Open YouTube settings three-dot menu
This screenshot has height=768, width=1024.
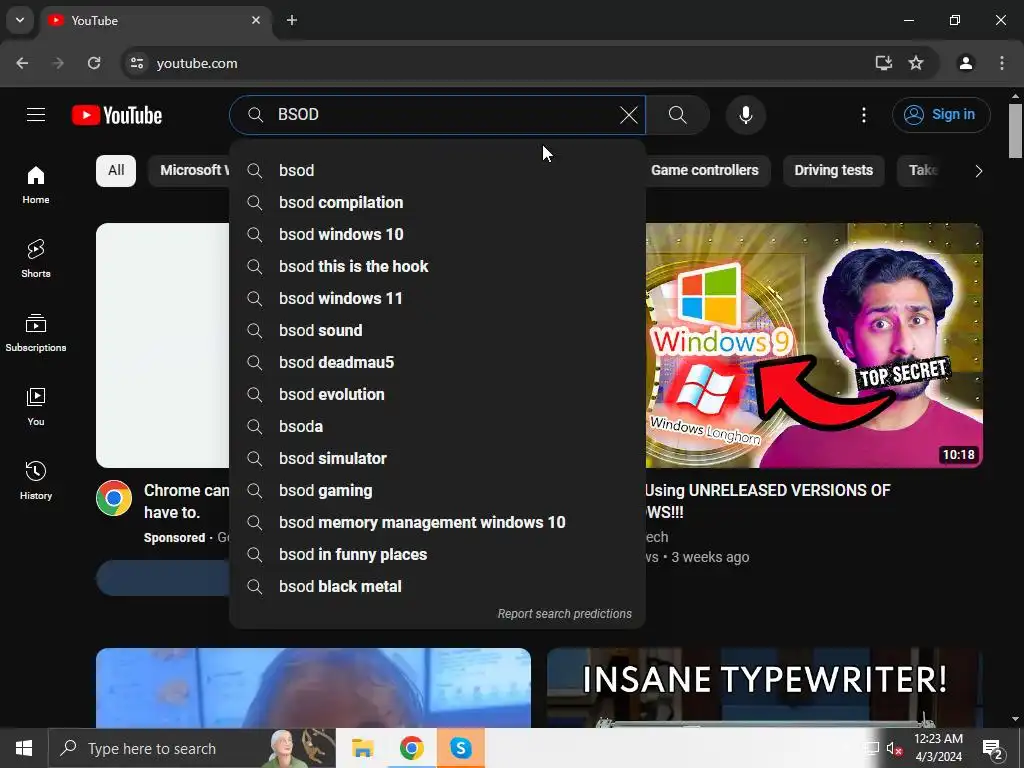coord(864,115)
